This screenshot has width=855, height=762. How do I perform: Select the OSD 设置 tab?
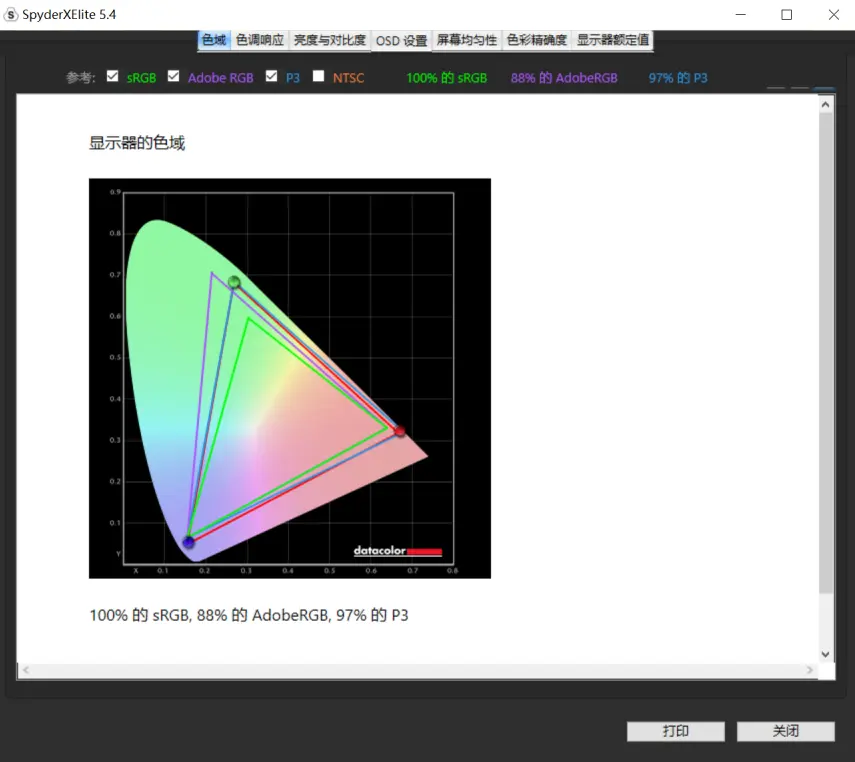401,41
